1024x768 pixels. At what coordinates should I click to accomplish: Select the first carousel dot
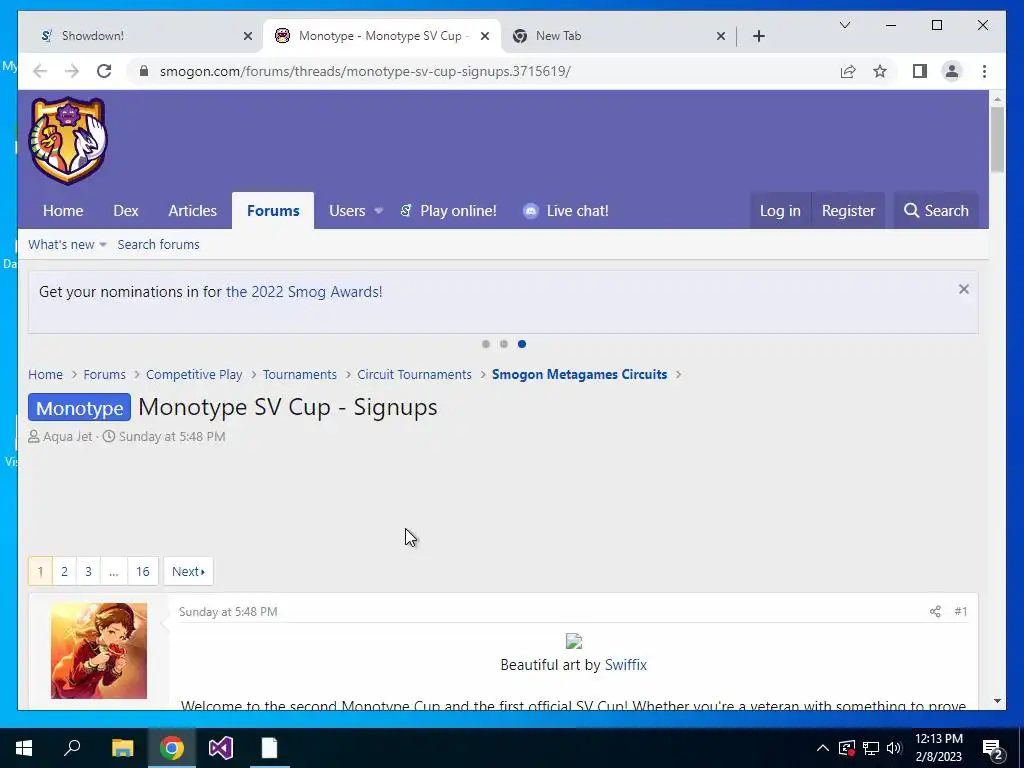pyautogui.click(x=485, y=344)
